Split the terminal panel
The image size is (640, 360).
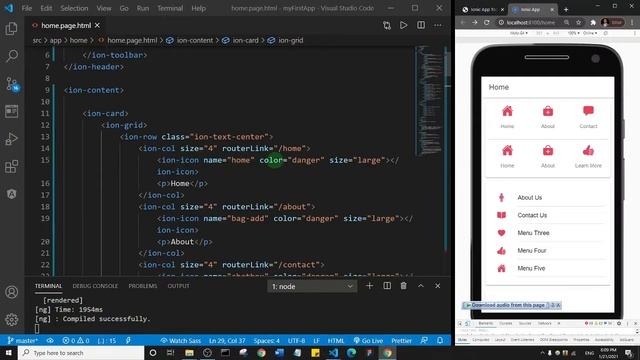[x=387, y=286]
